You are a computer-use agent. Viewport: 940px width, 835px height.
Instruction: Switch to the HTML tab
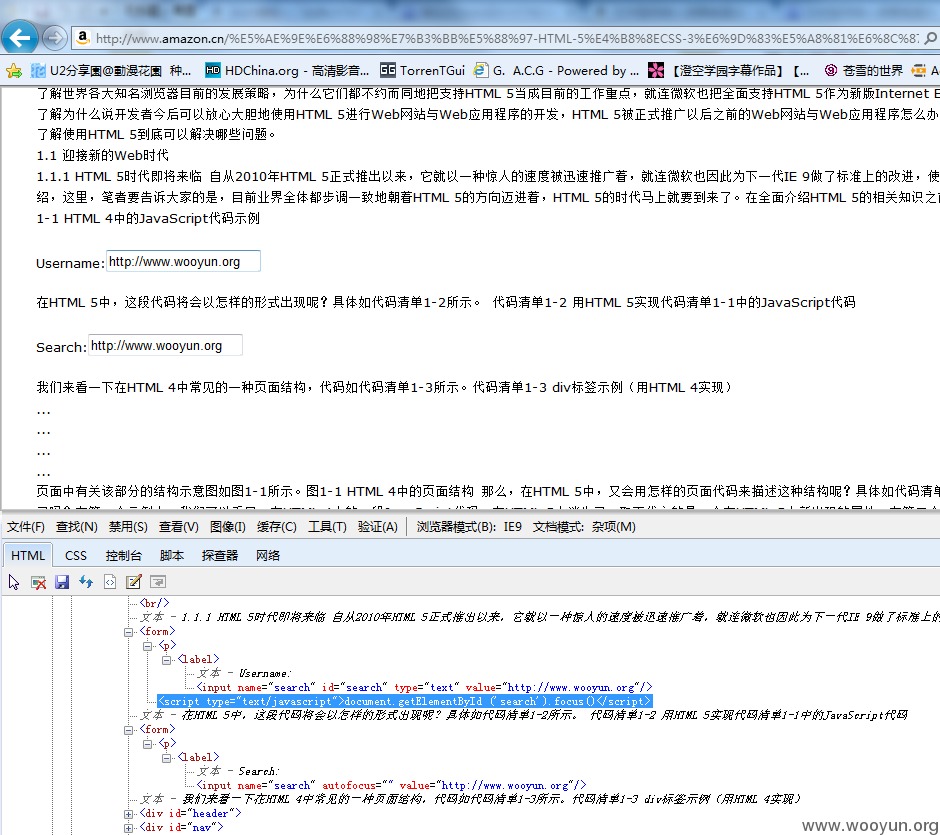pyautogui.click(x=28, y=556)
